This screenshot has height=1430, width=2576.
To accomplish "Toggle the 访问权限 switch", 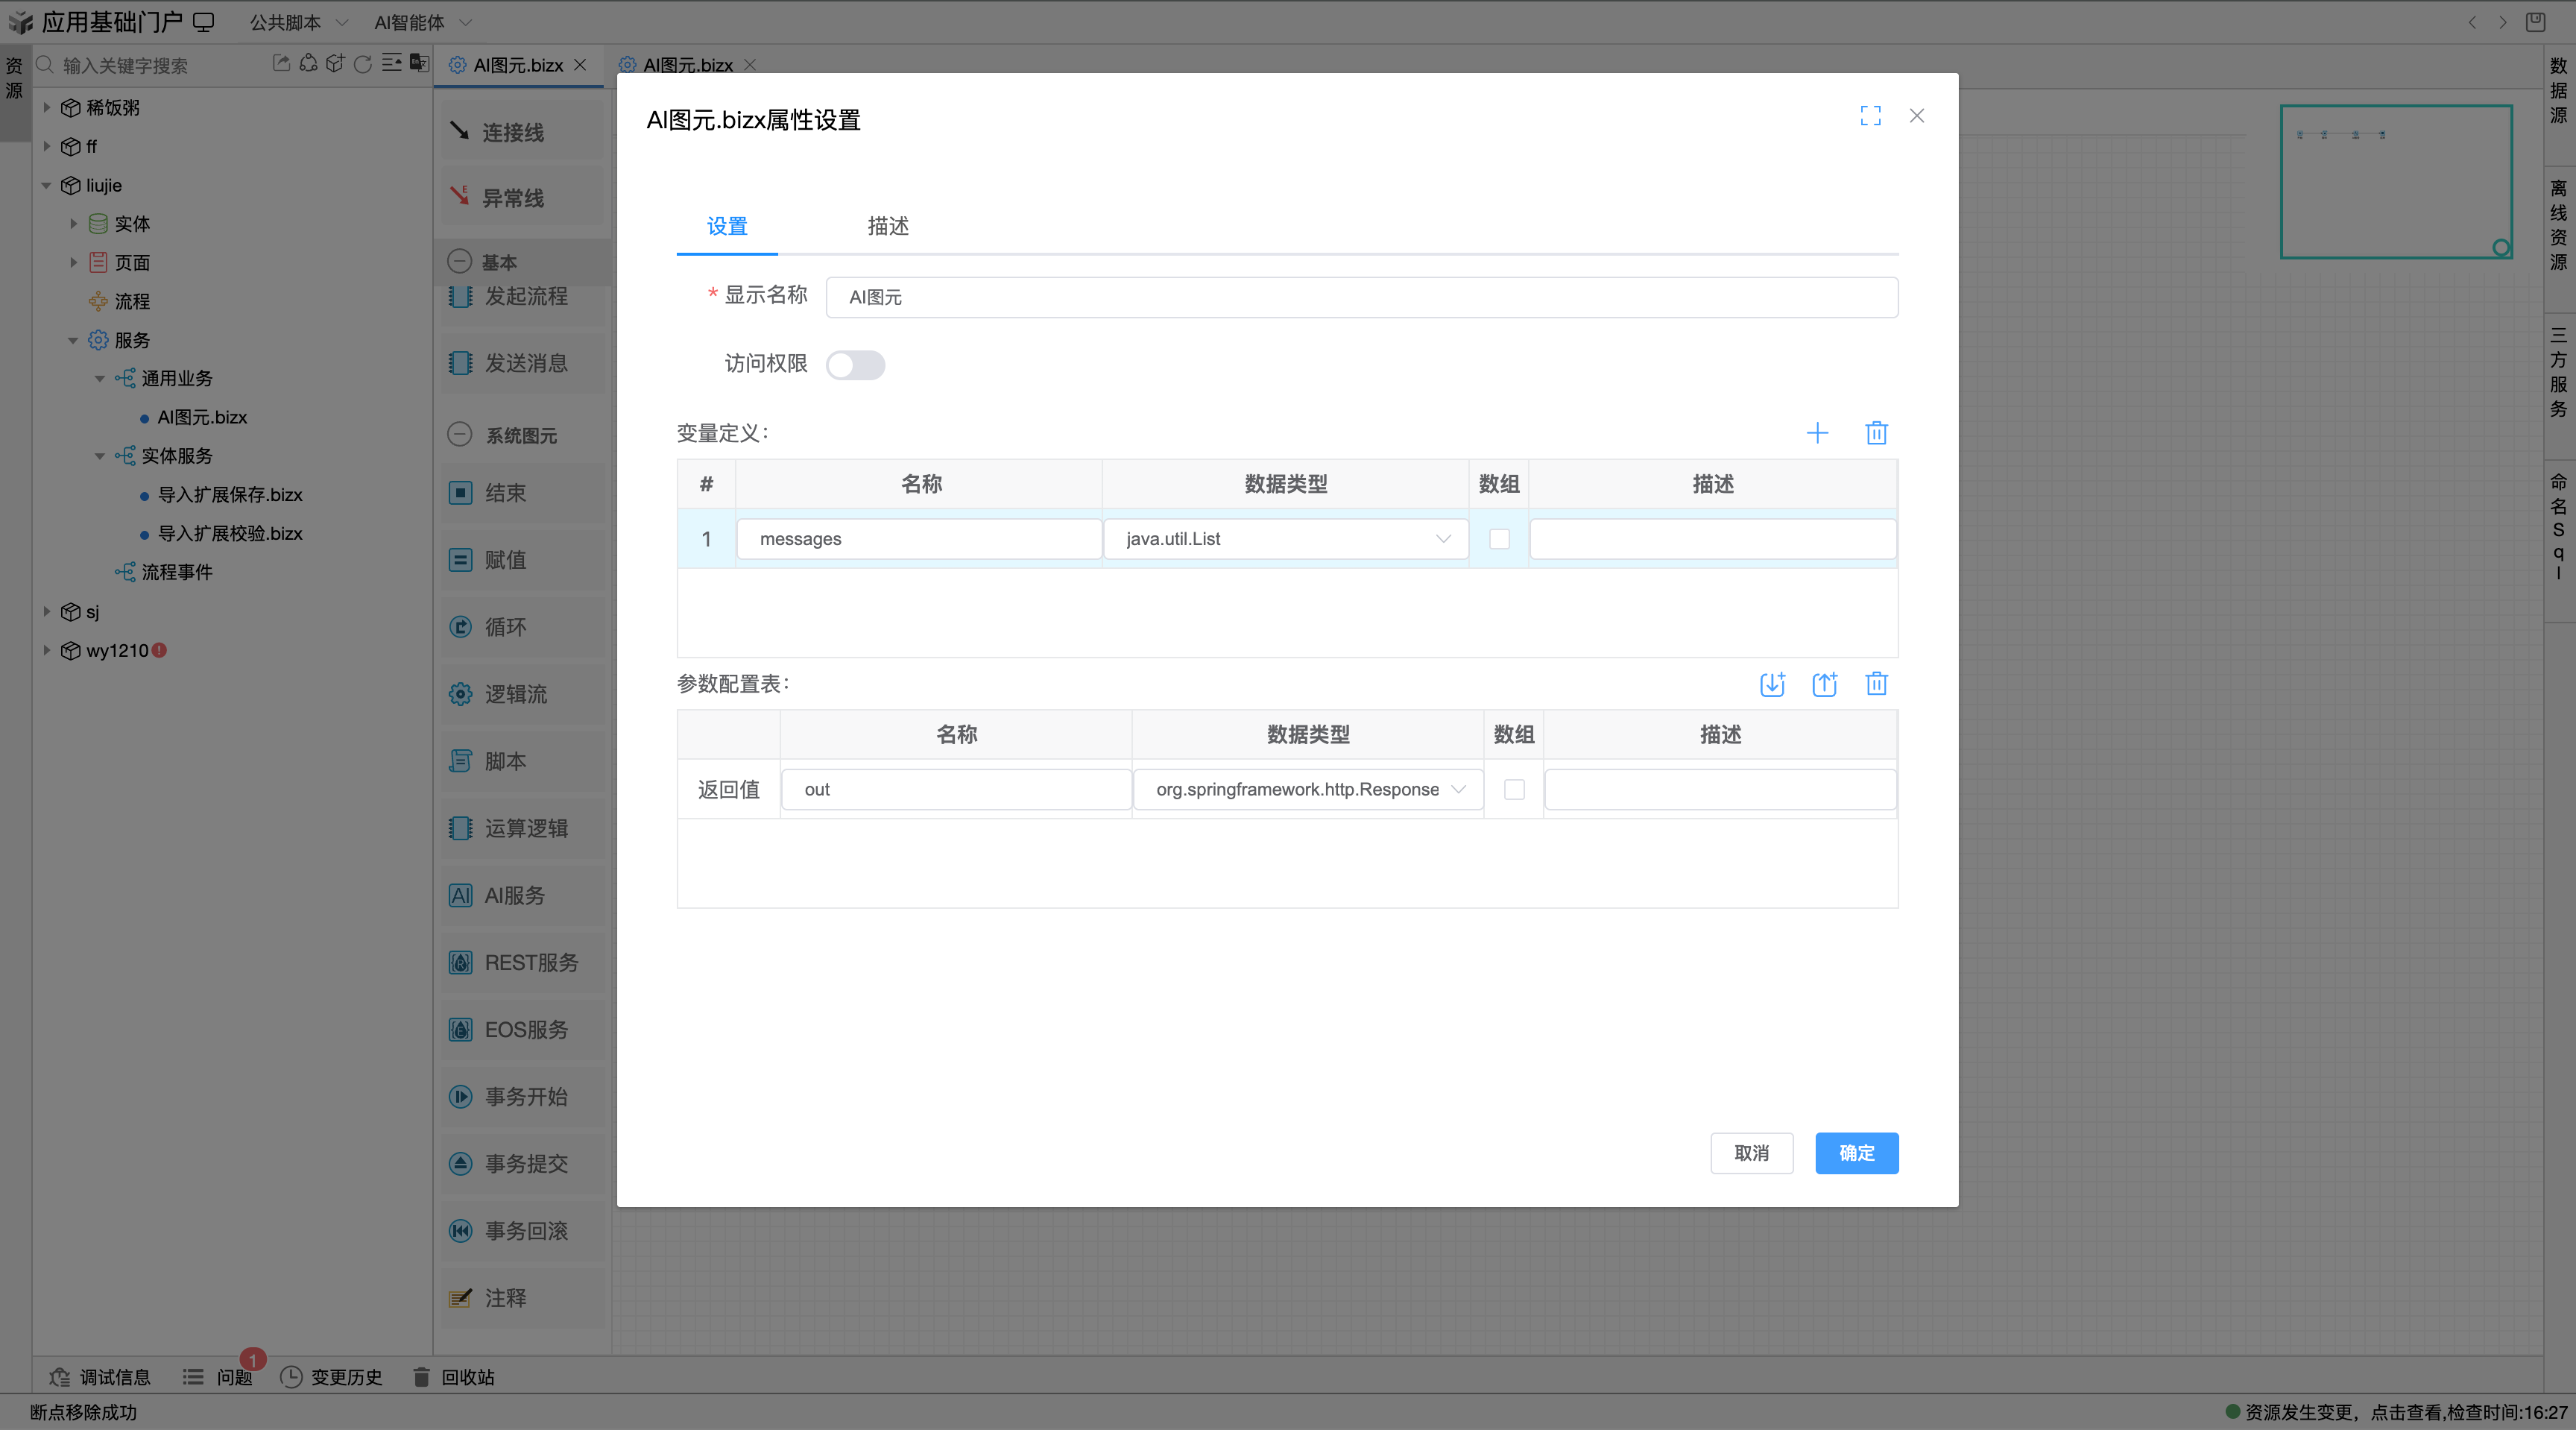I will coord(856,365).
